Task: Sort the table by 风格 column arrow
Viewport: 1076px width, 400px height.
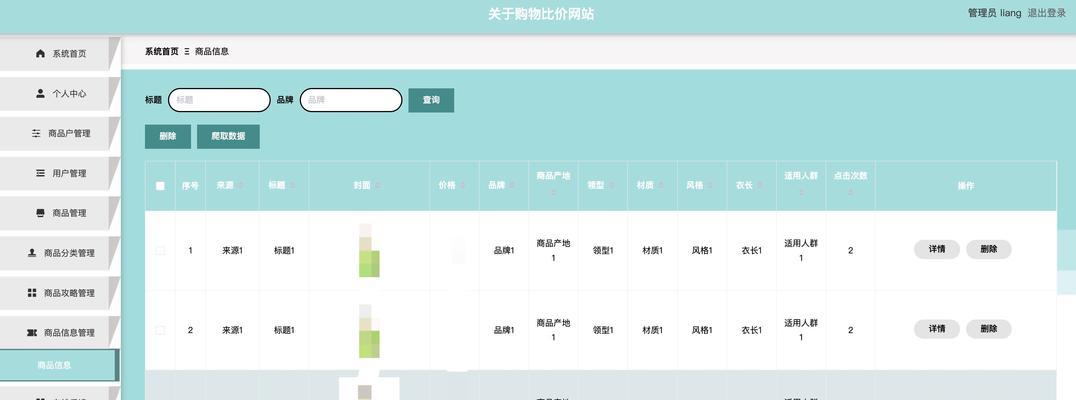Action: click(x=710, y=186)
